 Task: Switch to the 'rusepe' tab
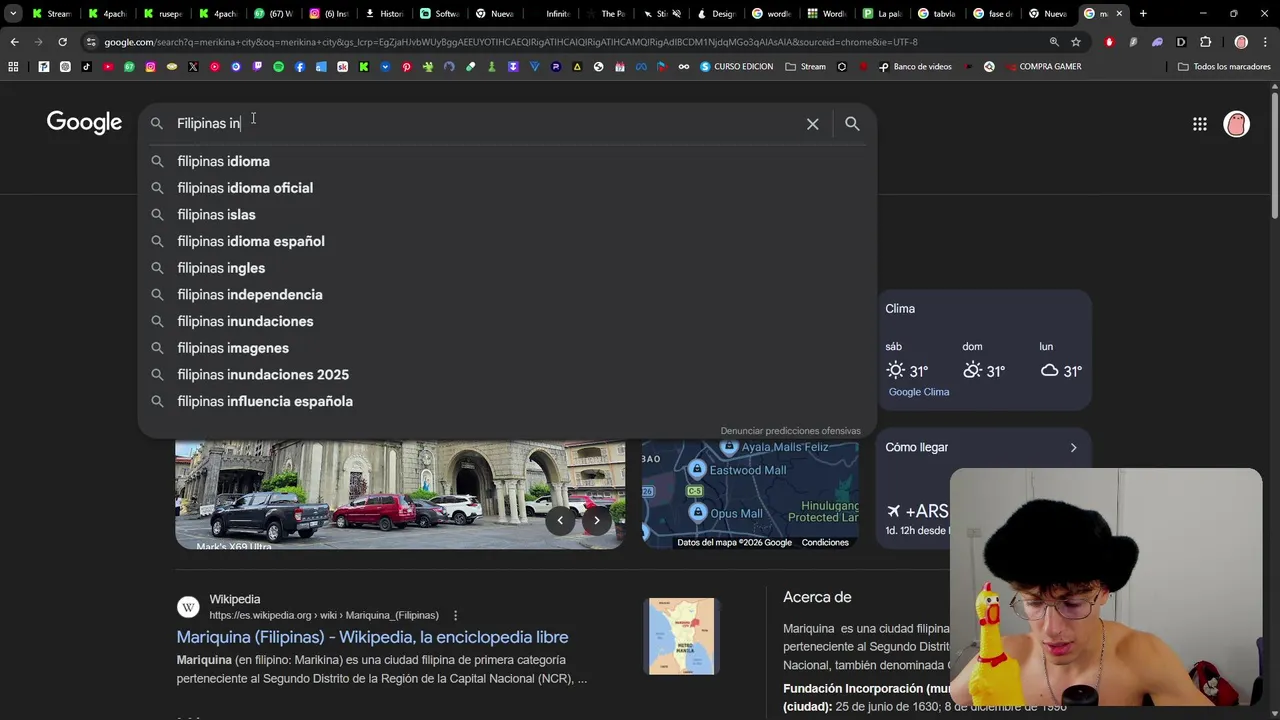(162, 14)
